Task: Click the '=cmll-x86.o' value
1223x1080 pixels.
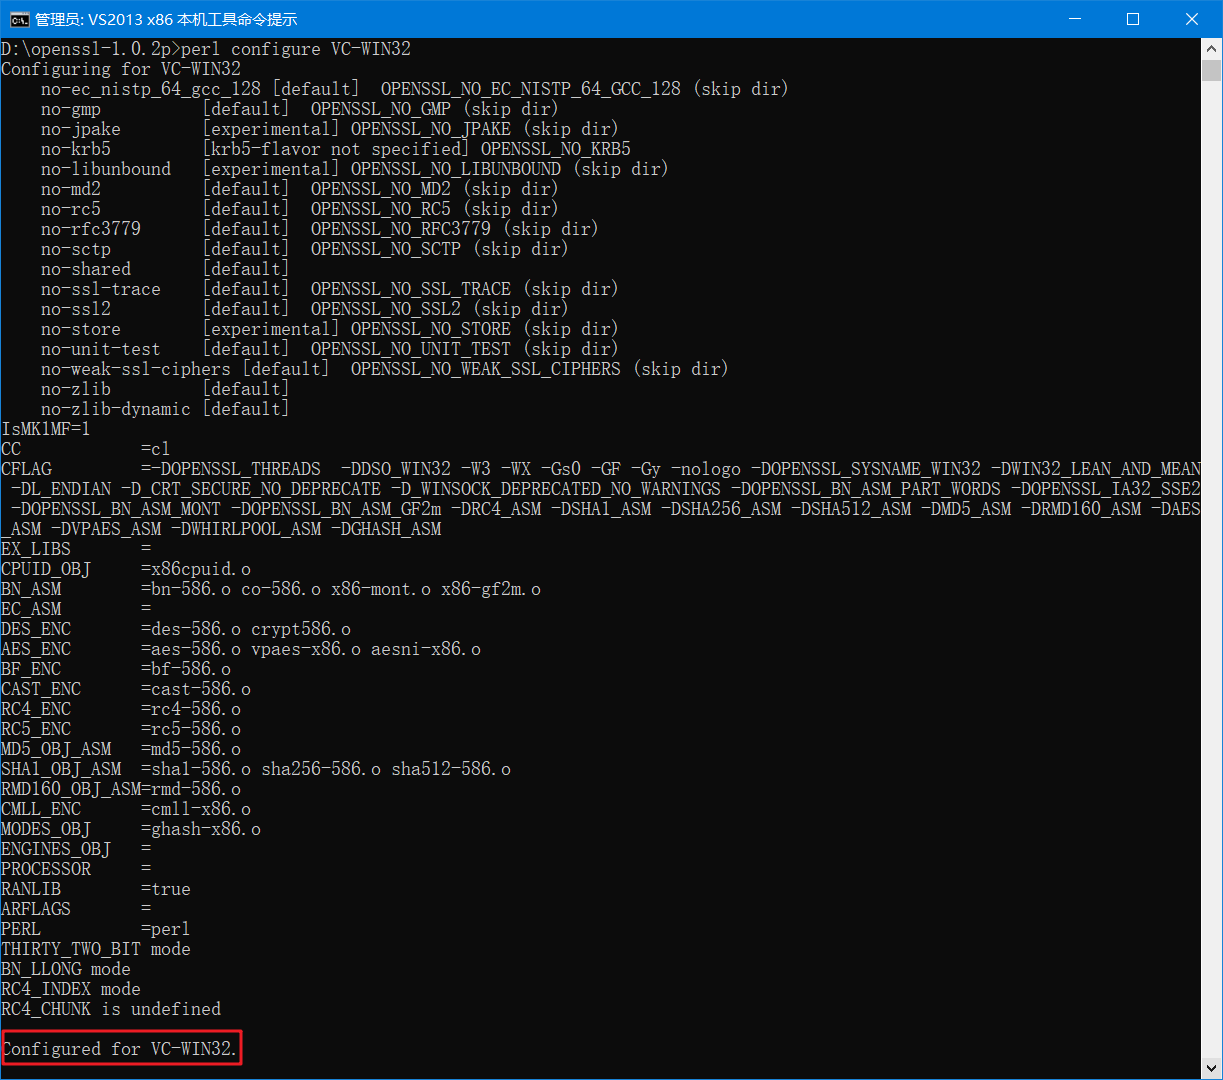Action: (196, 809)
